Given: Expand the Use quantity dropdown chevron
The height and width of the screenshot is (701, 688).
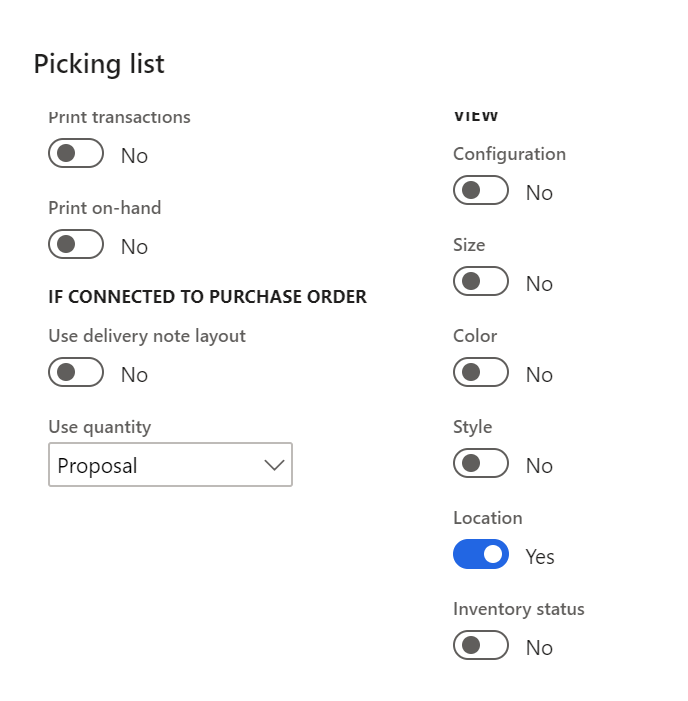Looking at the screenshot, I should [x=274, y=465].
